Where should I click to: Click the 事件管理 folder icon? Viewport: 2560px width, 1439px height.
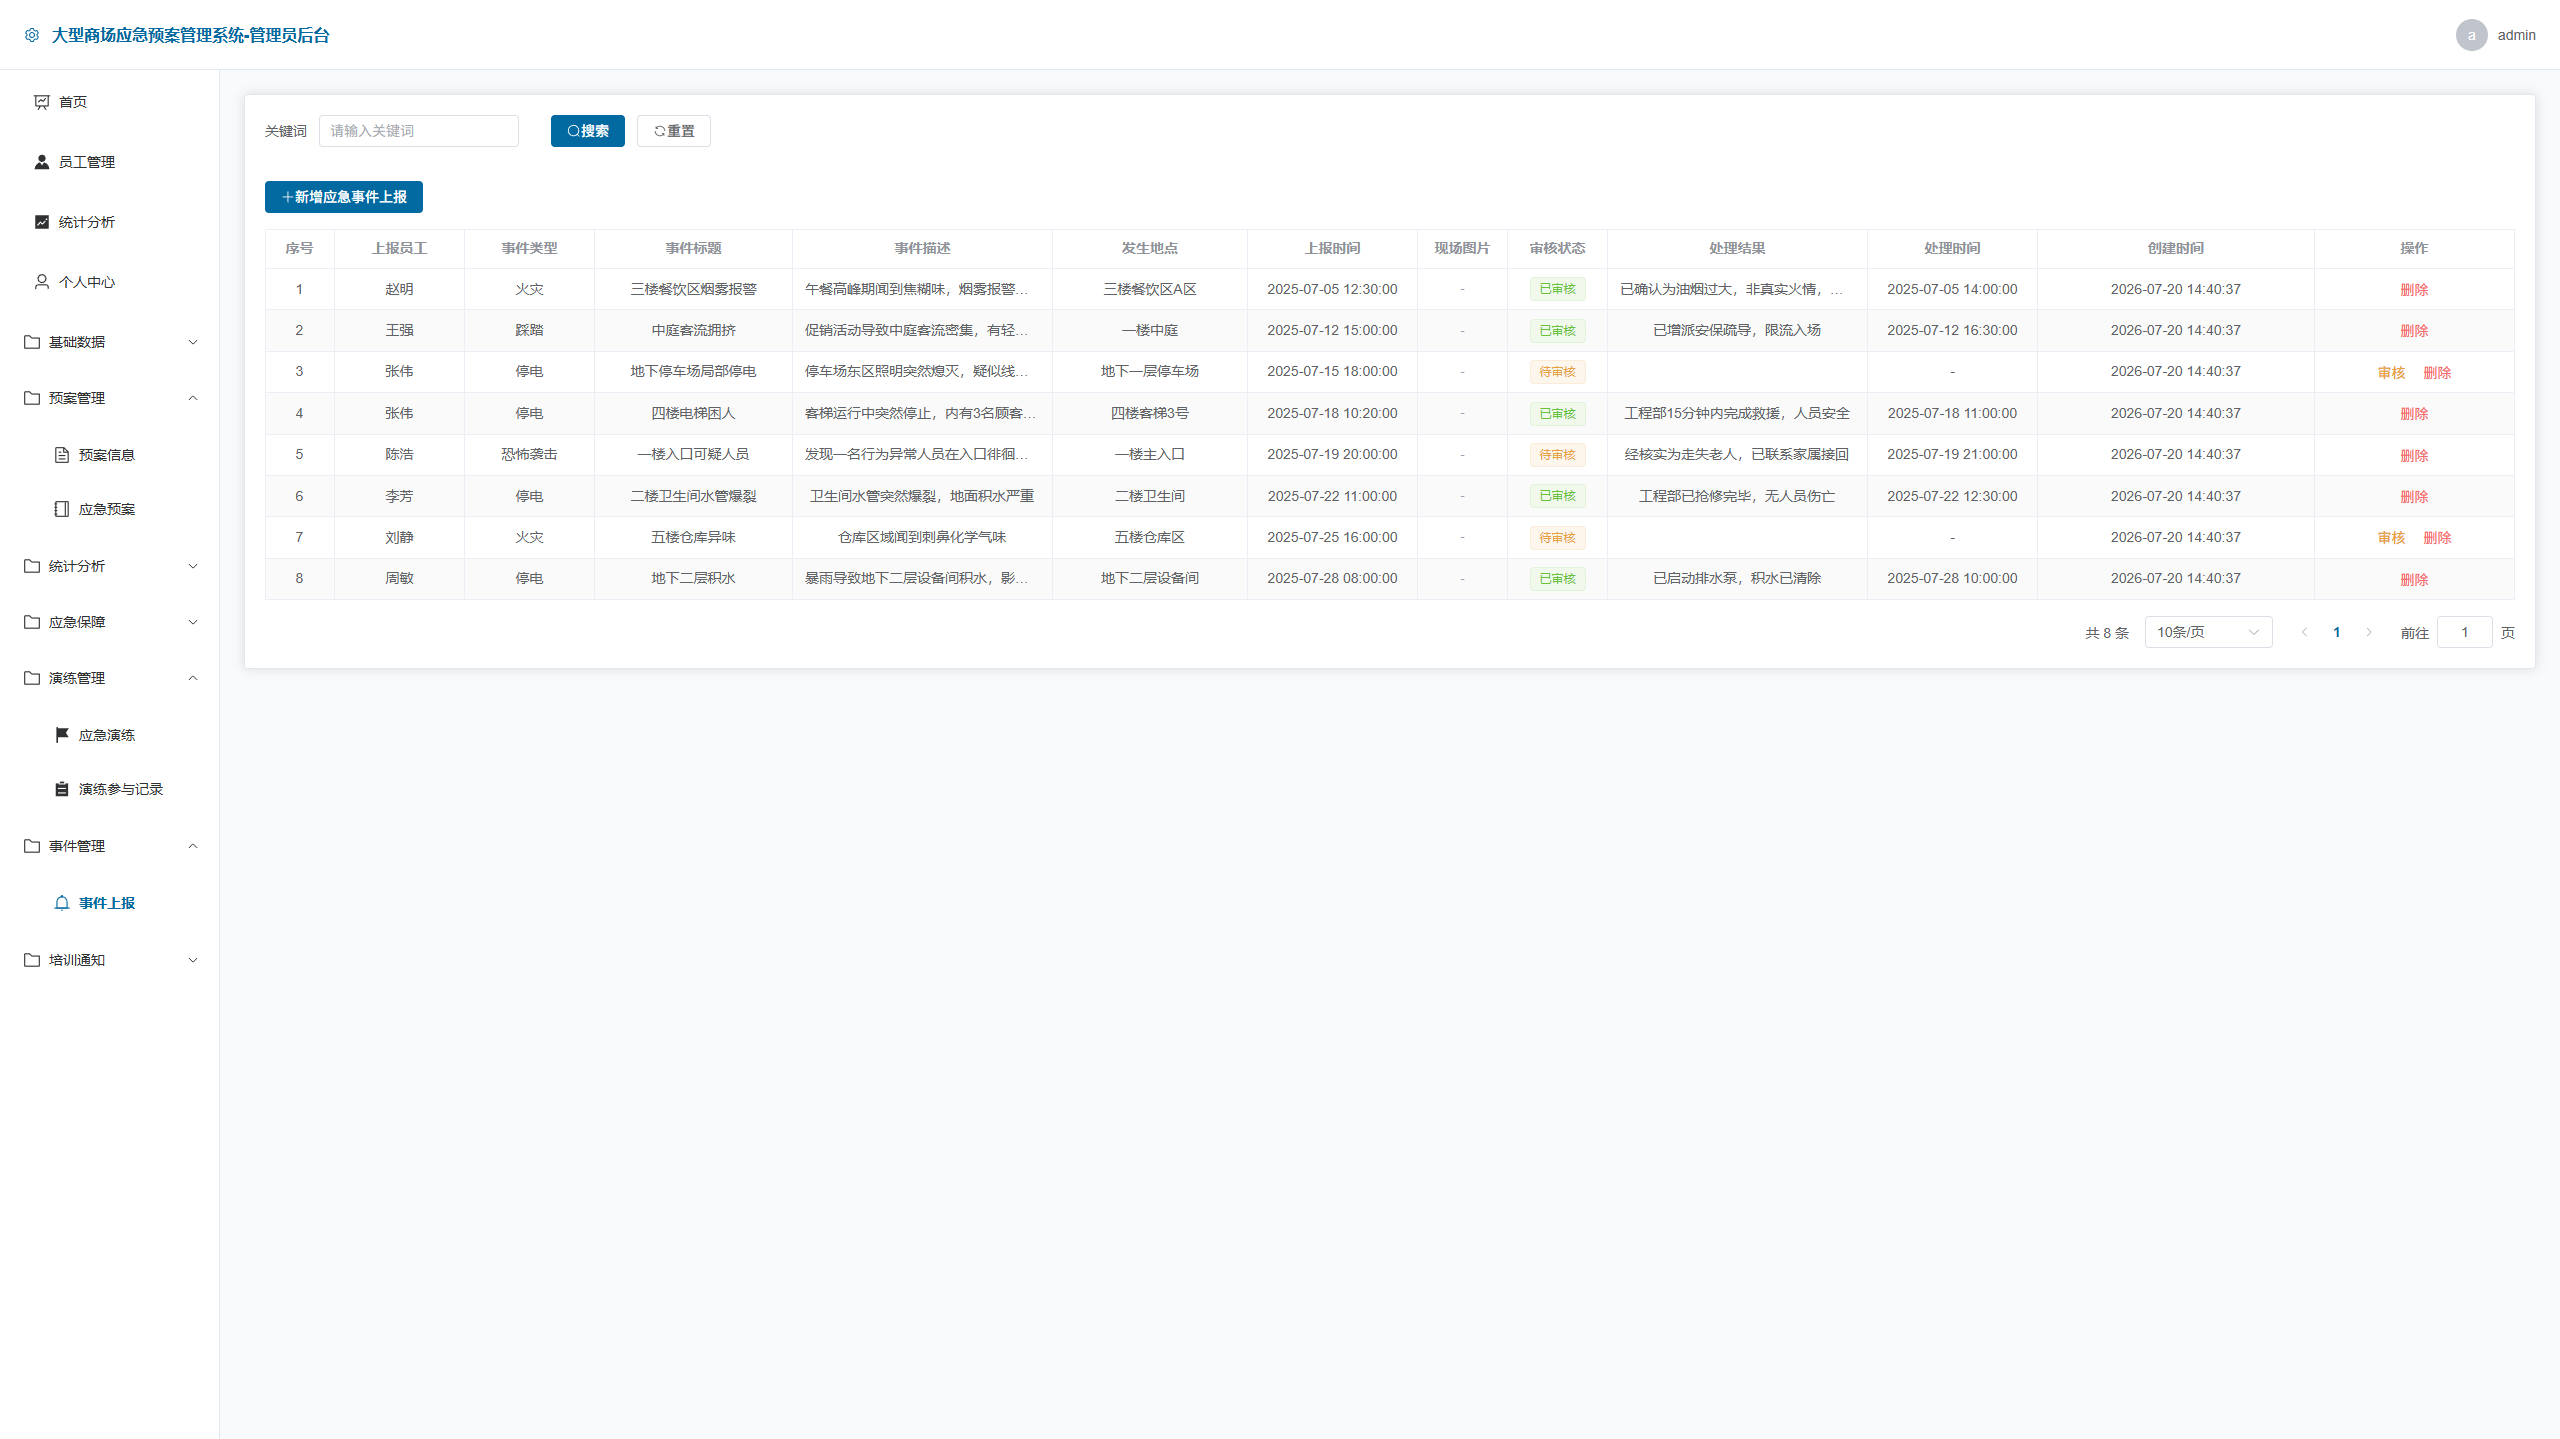32,846
